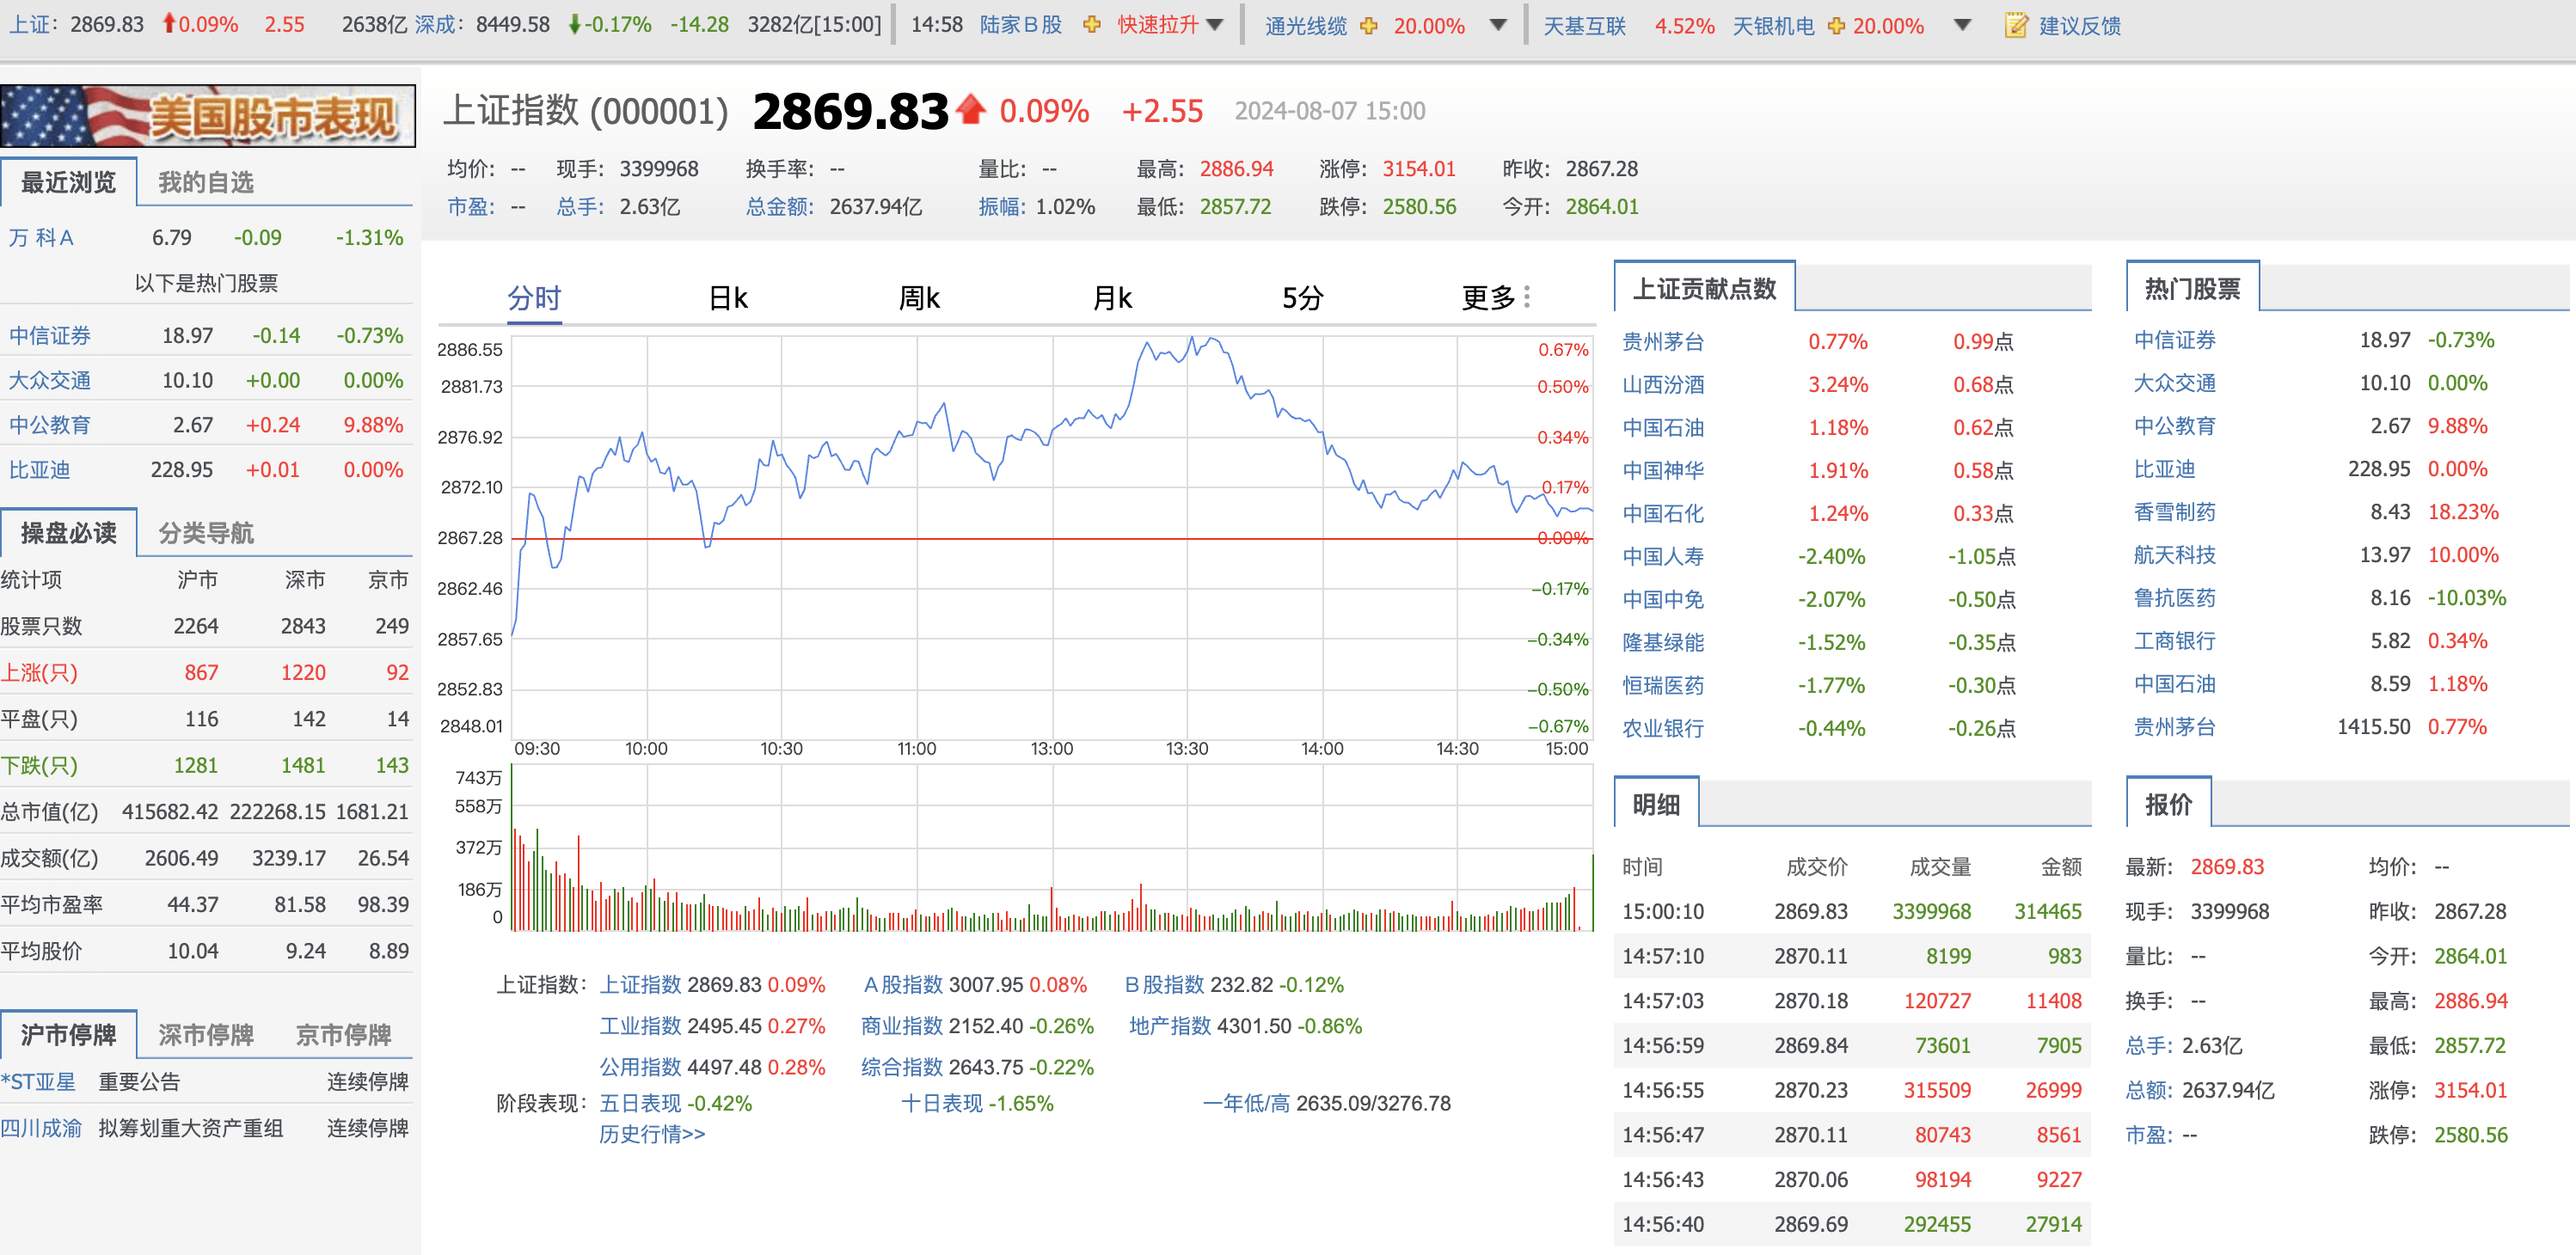The image size is (2576, 1255).
Task: Click the 天基互联 ticker link
Action: 1584,26
